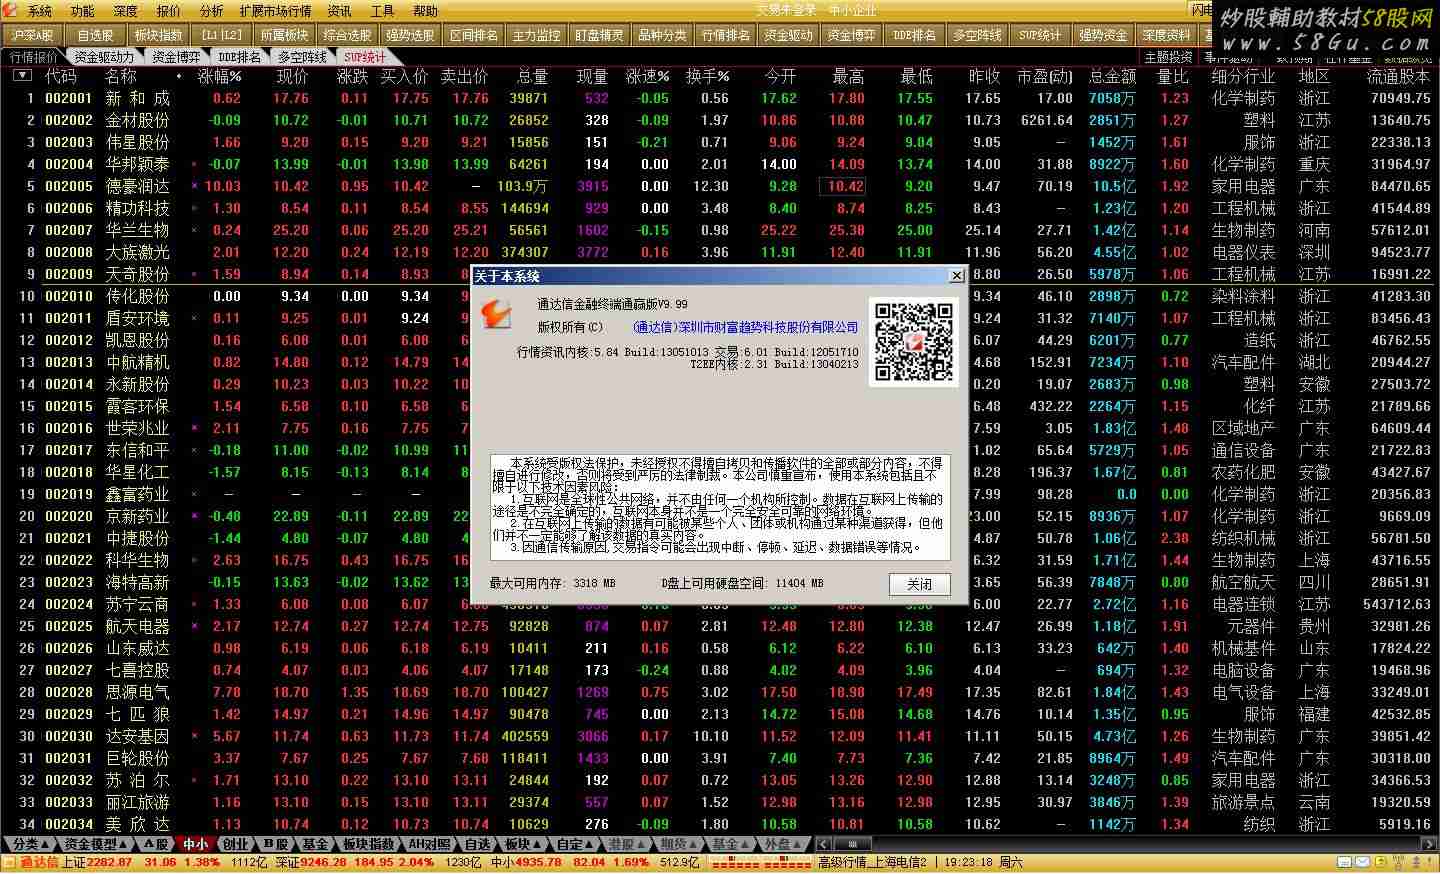Select the SUP统计 sub-tab
The width and height of the screenshot is (1440, 874).
[365, 57]
